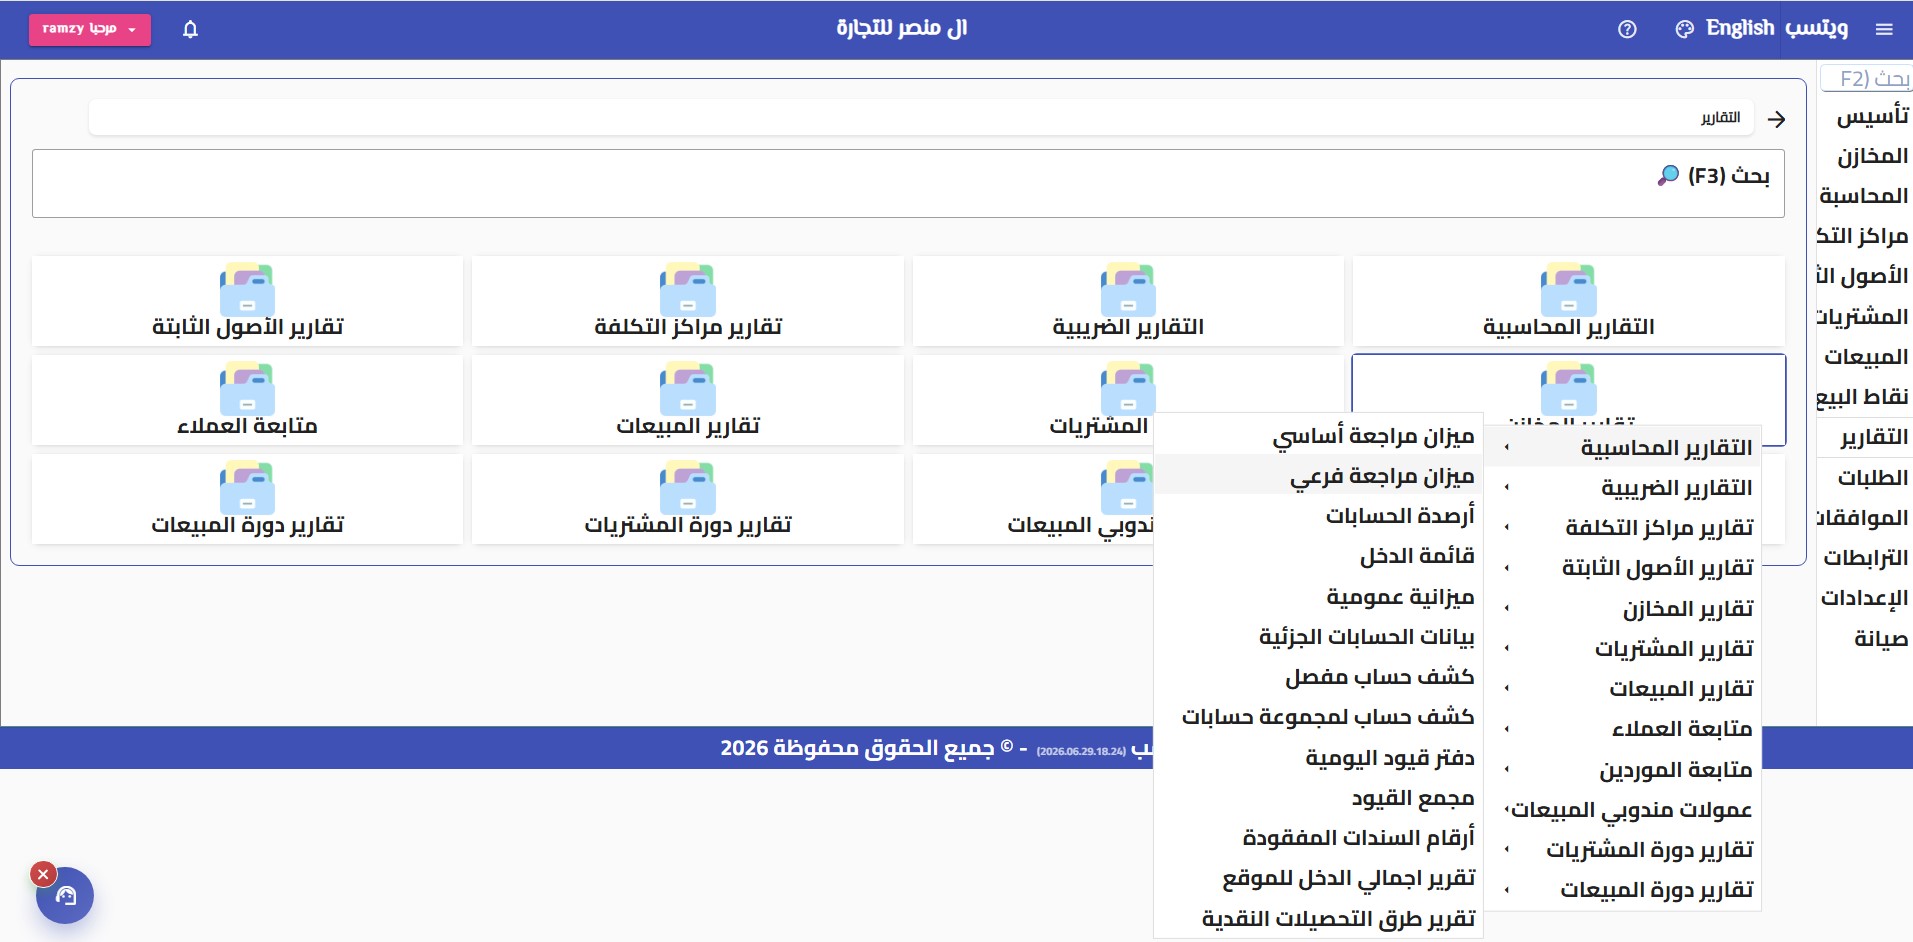The height and width of the screenshot is (942, 1913).
Task: Open المحاسبة in the sidebar
Action: tap(1864, 196)
